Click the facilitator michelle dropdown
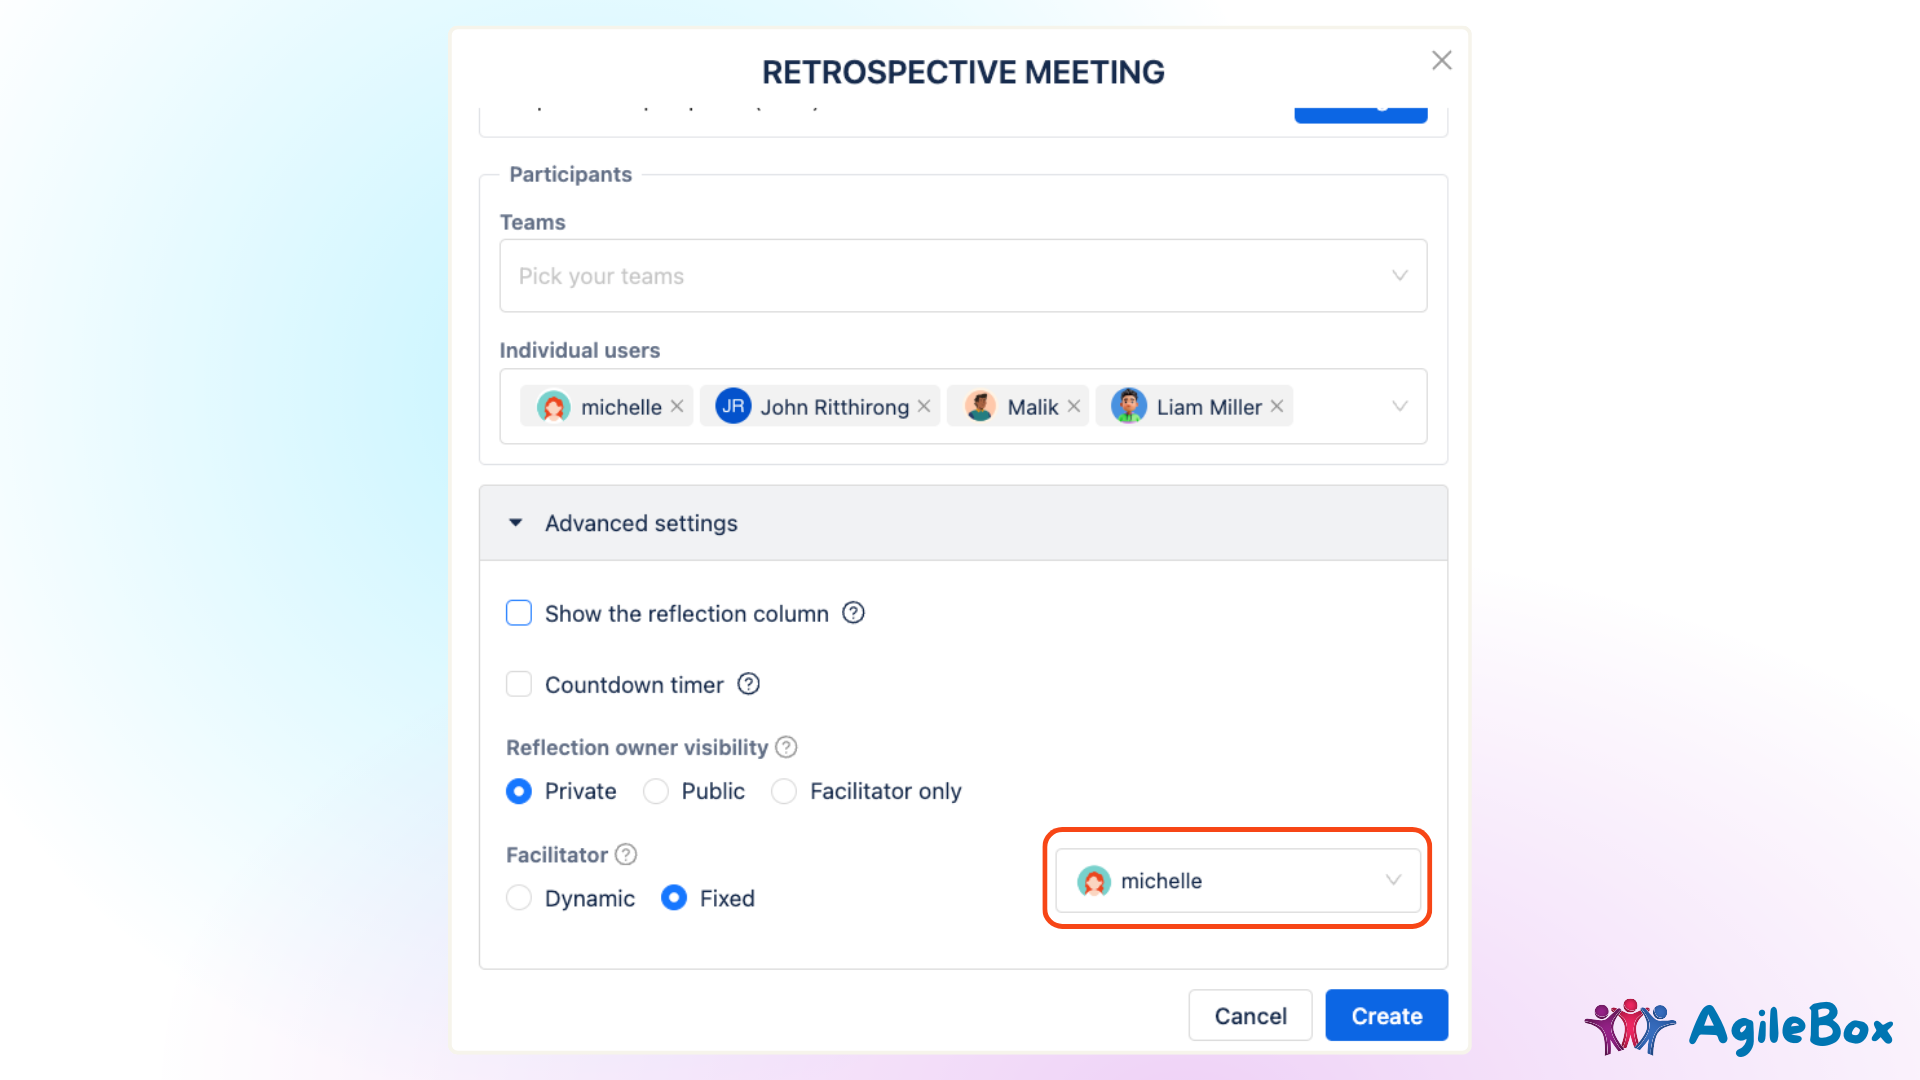 tap(1237, 881)
